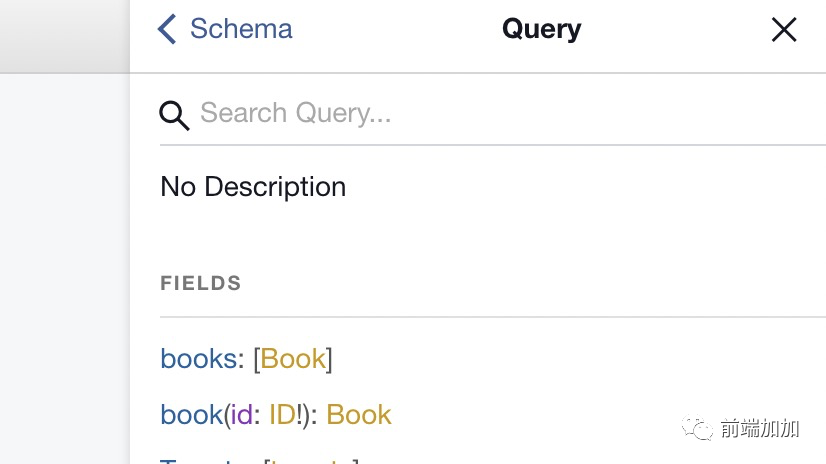Click the WeChat logo watermark icon
Screen dimensions: 826x464
click(x=698, y=428)
